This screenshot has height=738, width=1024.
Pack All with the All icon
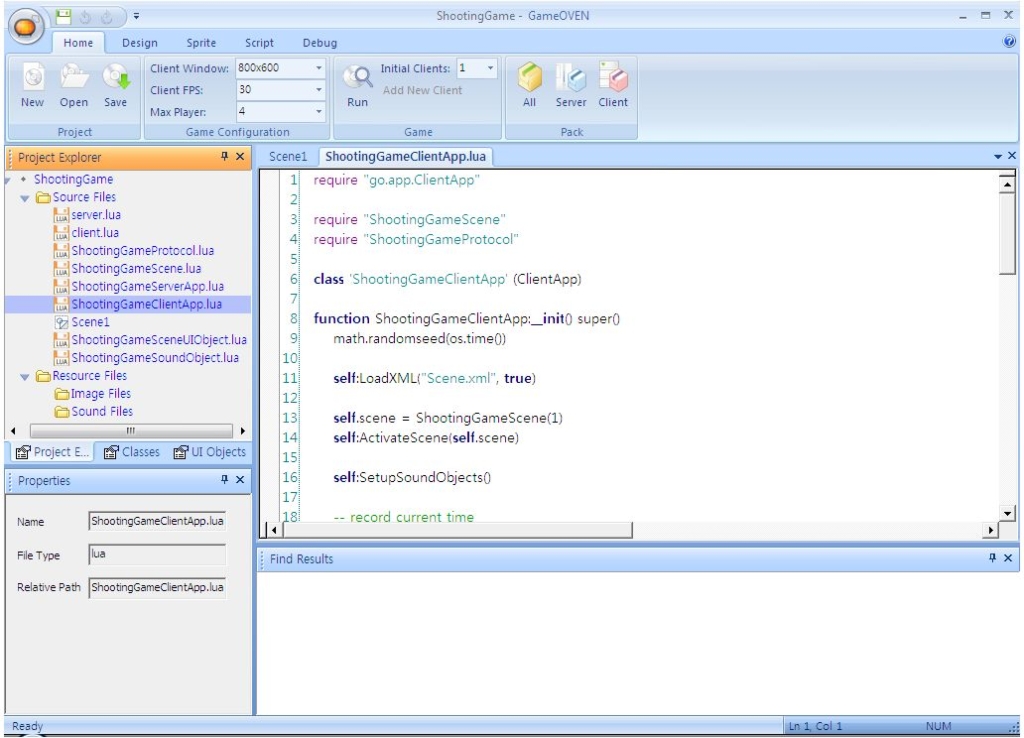530,85
